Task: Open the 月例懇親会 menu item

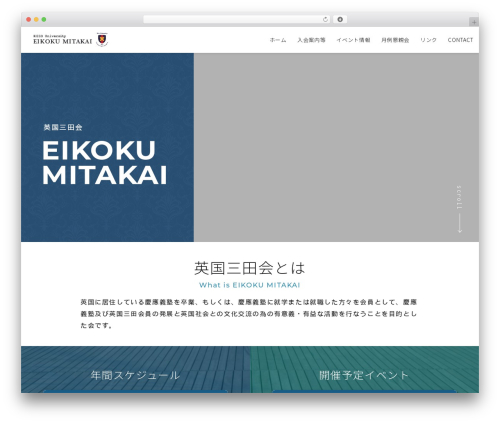Action: click(x=395, y=40)
